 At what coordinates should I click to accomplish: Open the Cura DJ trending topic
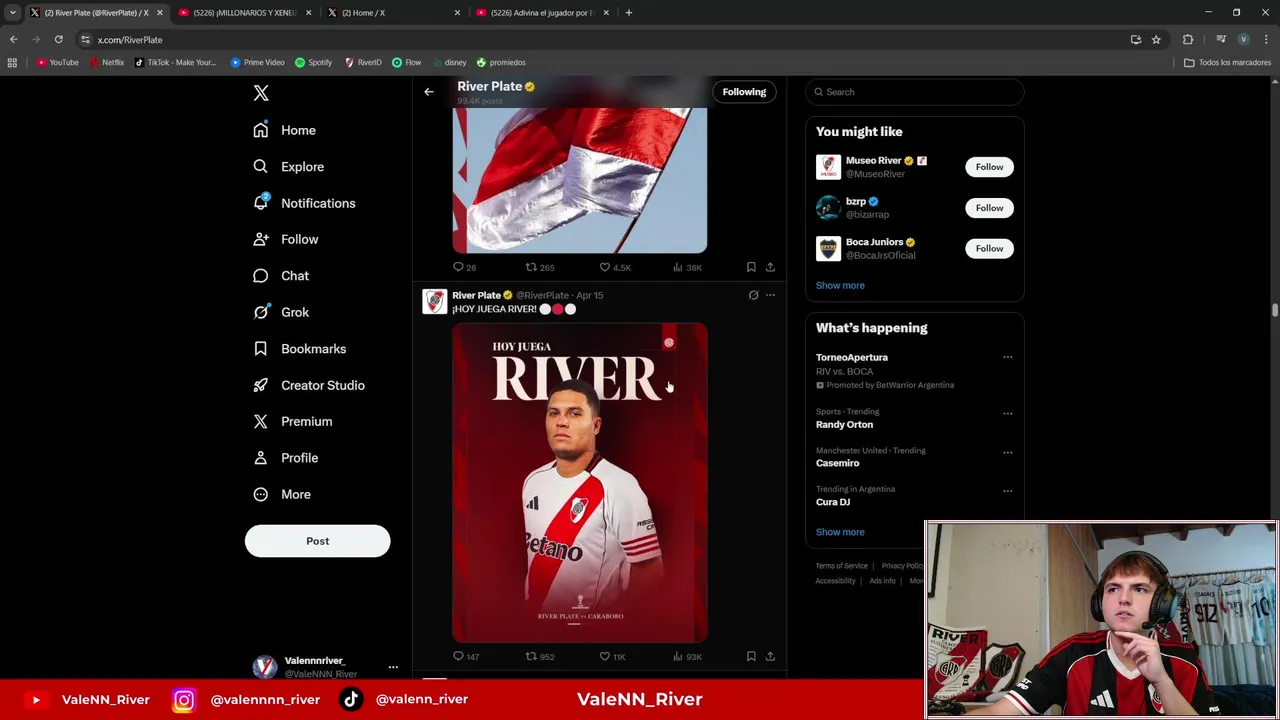click(x=833, y=502)
